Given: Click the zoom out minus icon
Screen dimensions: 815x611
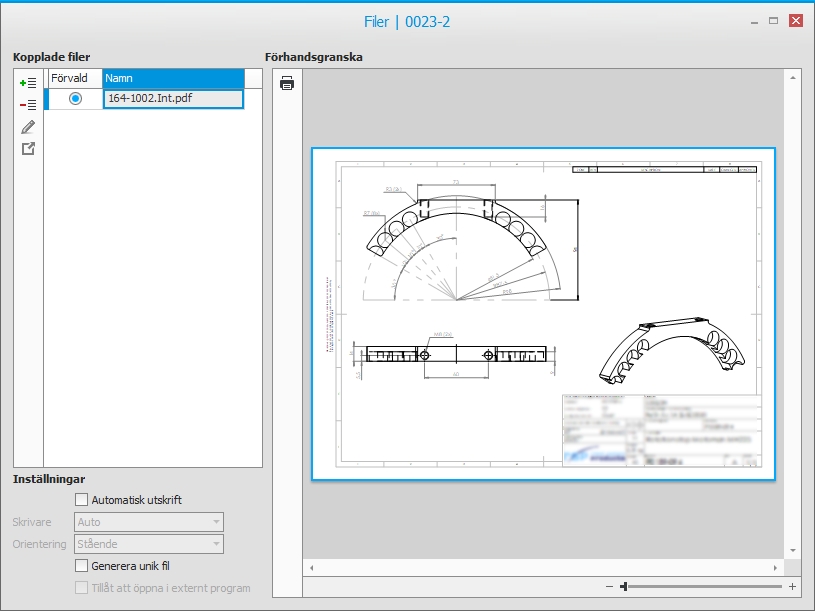Looking at the screenshot, I should pos(609,587).
